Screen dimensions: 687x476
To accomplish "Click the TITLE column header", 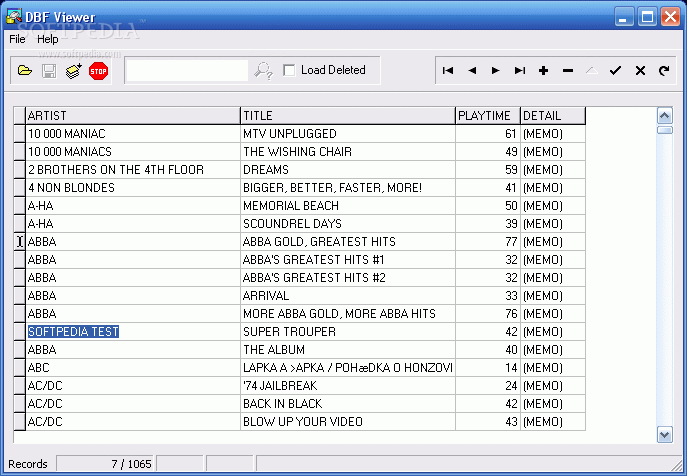I will [348, 116].
